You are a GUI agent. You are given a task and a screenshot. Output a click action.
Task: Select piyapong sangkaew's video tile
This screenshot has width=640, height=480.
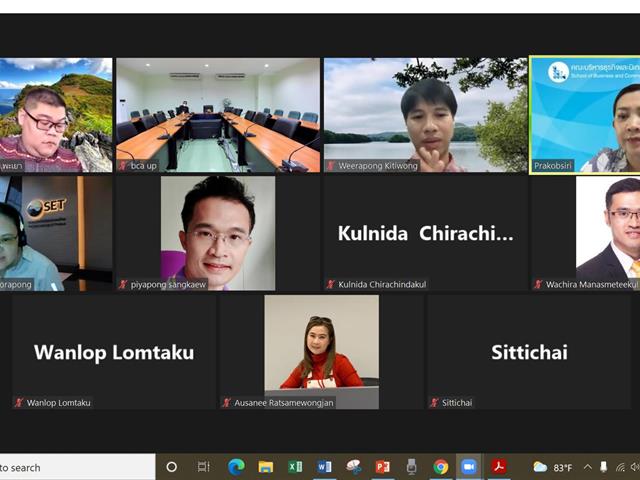(218, 233)
